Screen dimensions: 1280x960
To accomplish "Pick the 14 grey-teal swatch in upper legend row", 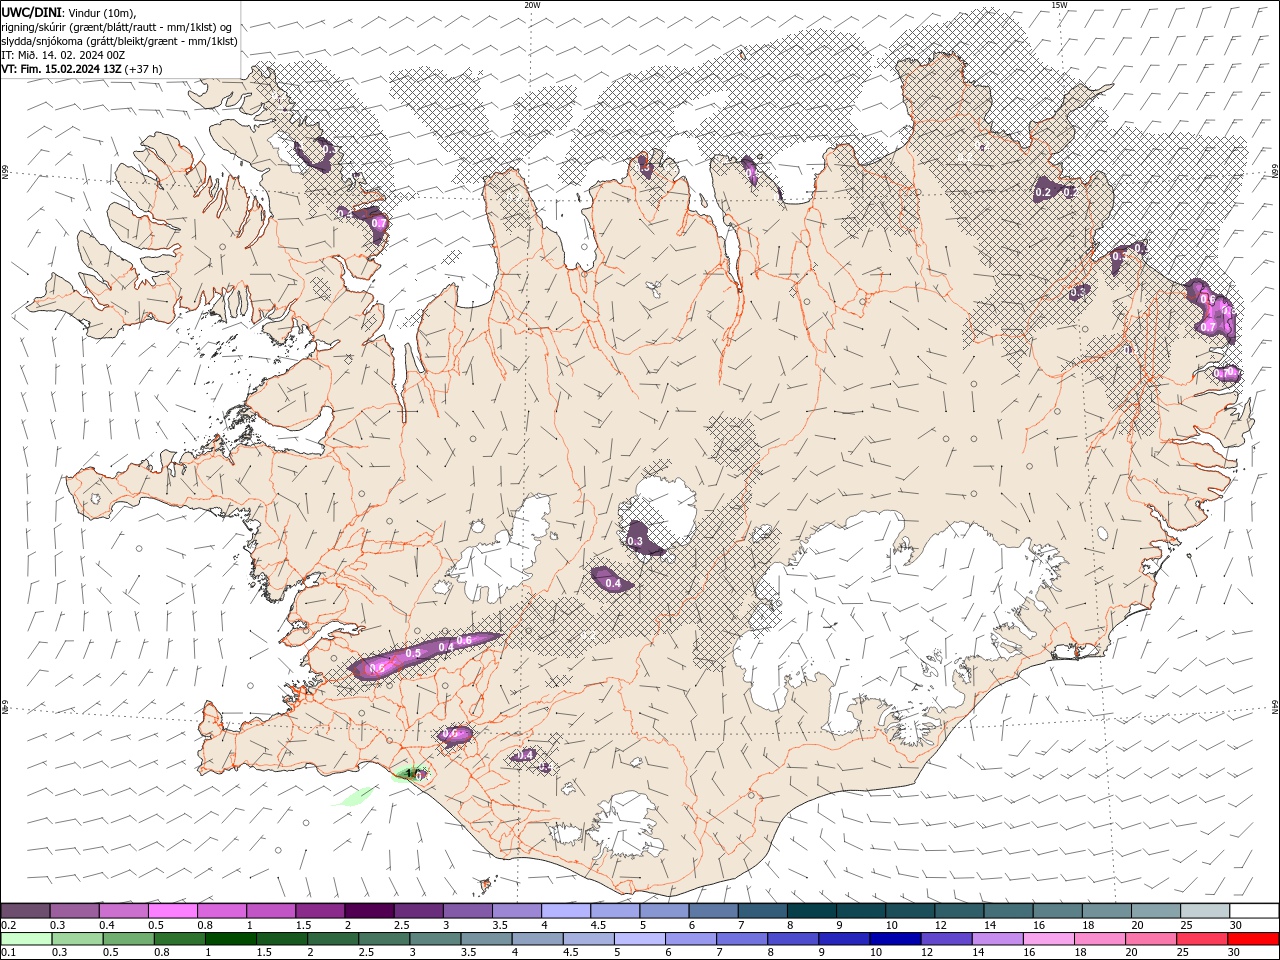I will tap(1007, 911).
